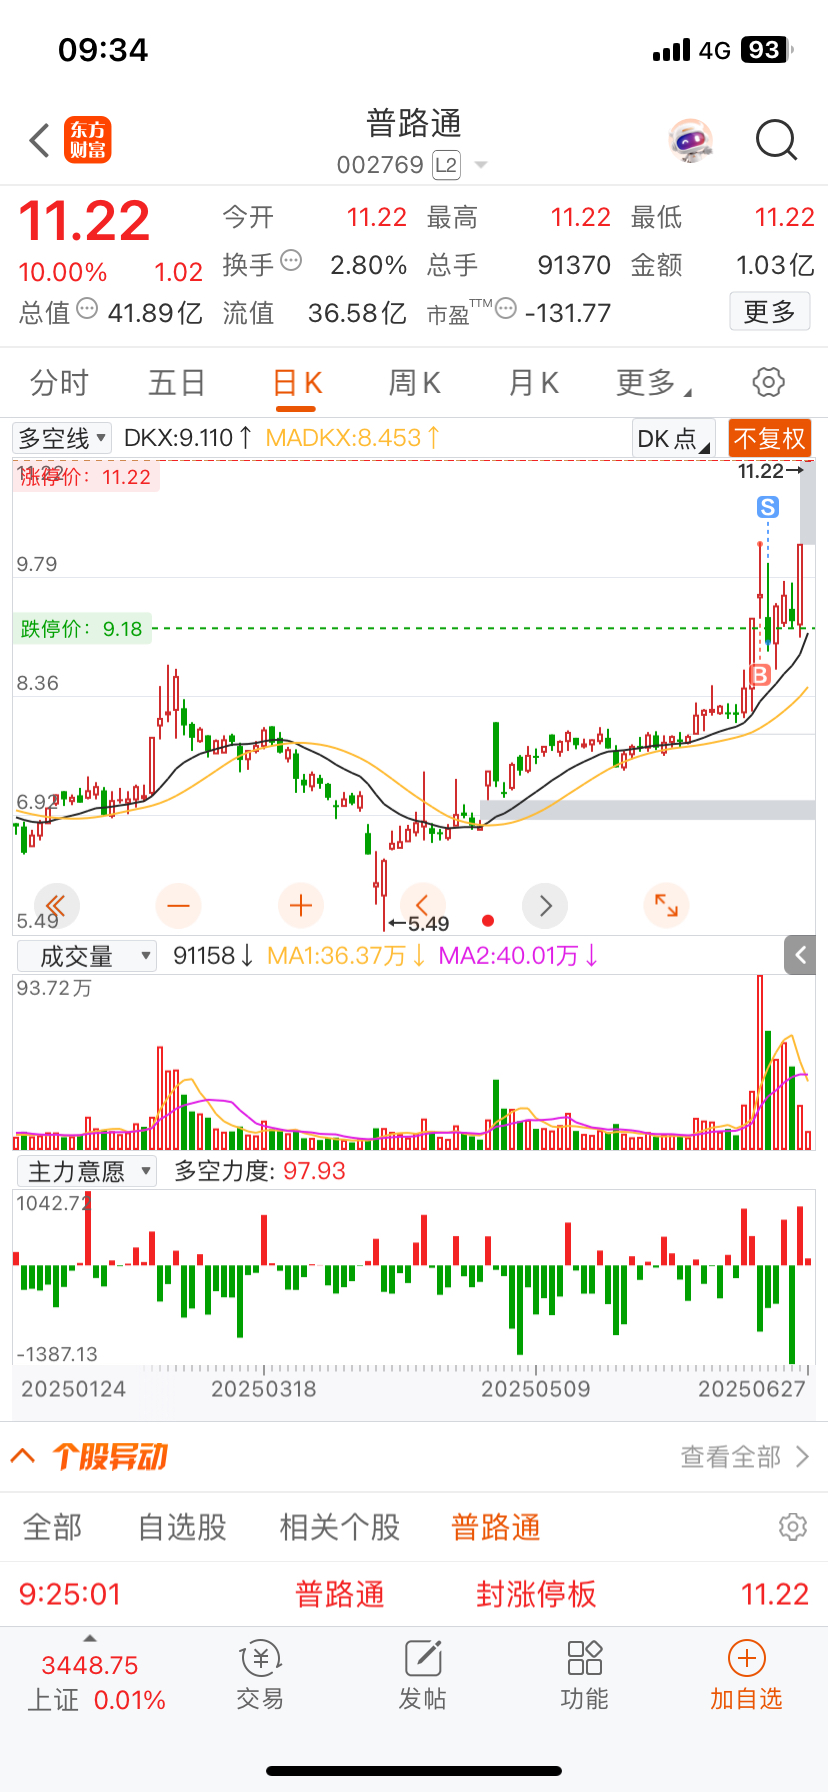Tap the B buy signal marker
The image size is (828, 1792).
point(760,675)
